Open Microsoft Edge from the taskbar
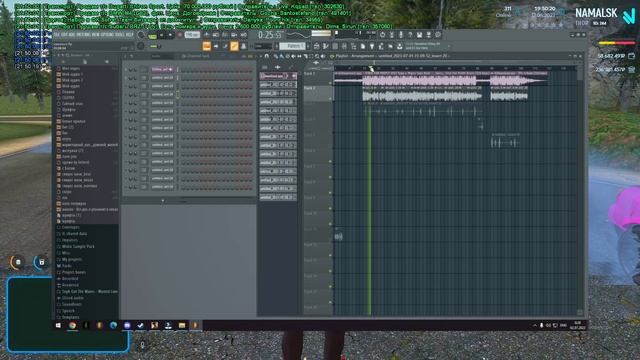 (113, 325)
